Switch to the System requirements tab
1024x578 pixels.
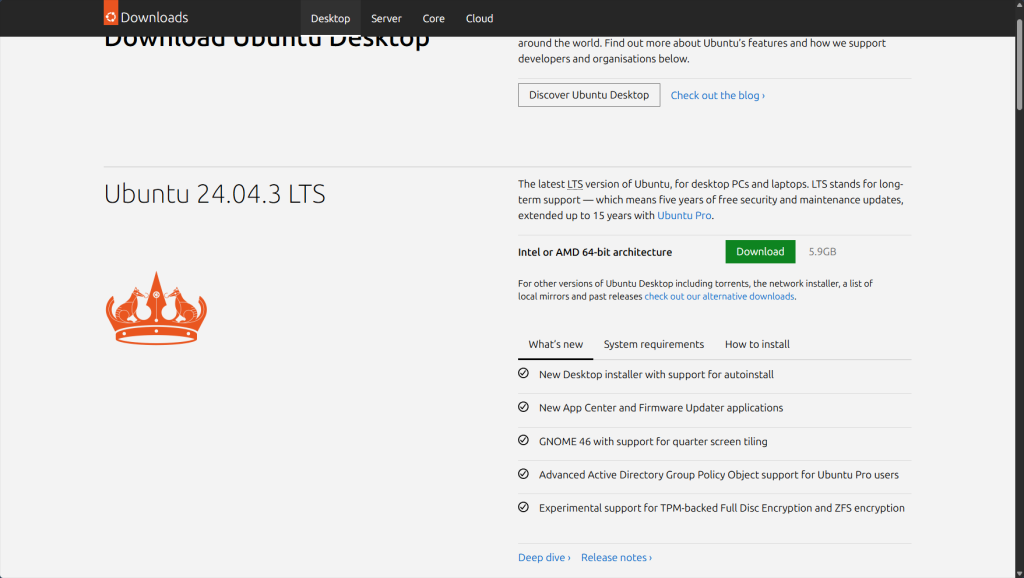tap(653, 344)
